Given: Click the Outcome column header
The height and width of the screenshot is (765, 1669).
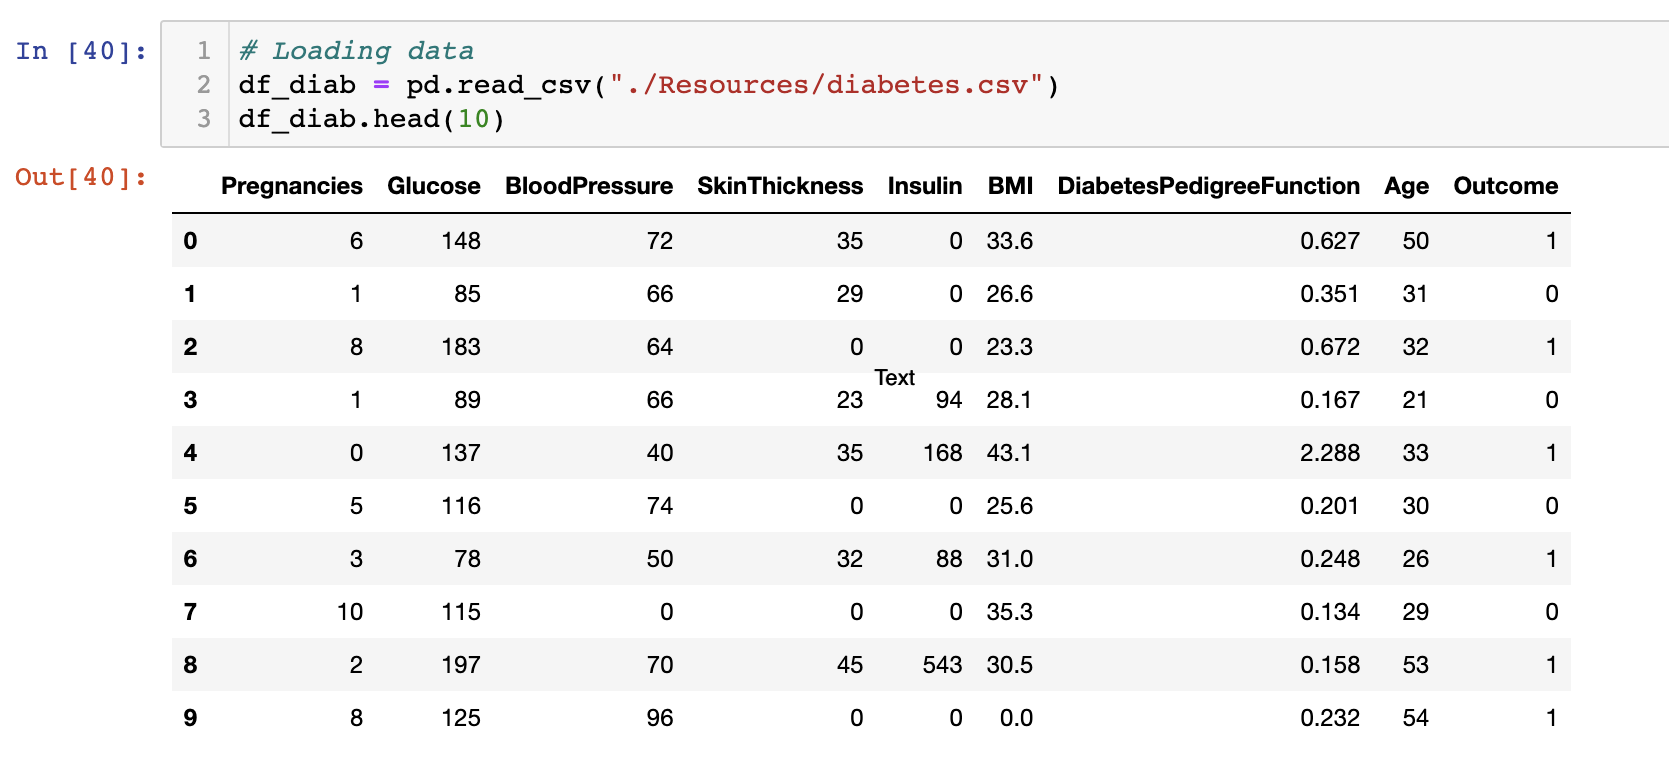Looking at the screenshot, I should (1505, 186).
